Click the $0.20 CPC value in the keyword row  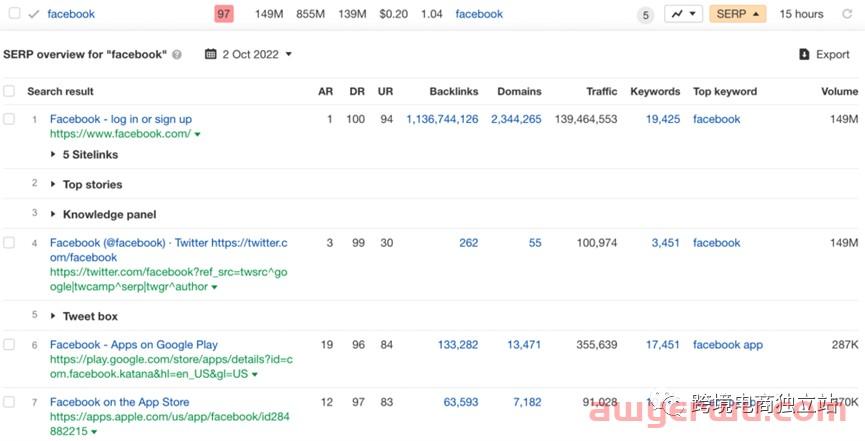[393, 14]
